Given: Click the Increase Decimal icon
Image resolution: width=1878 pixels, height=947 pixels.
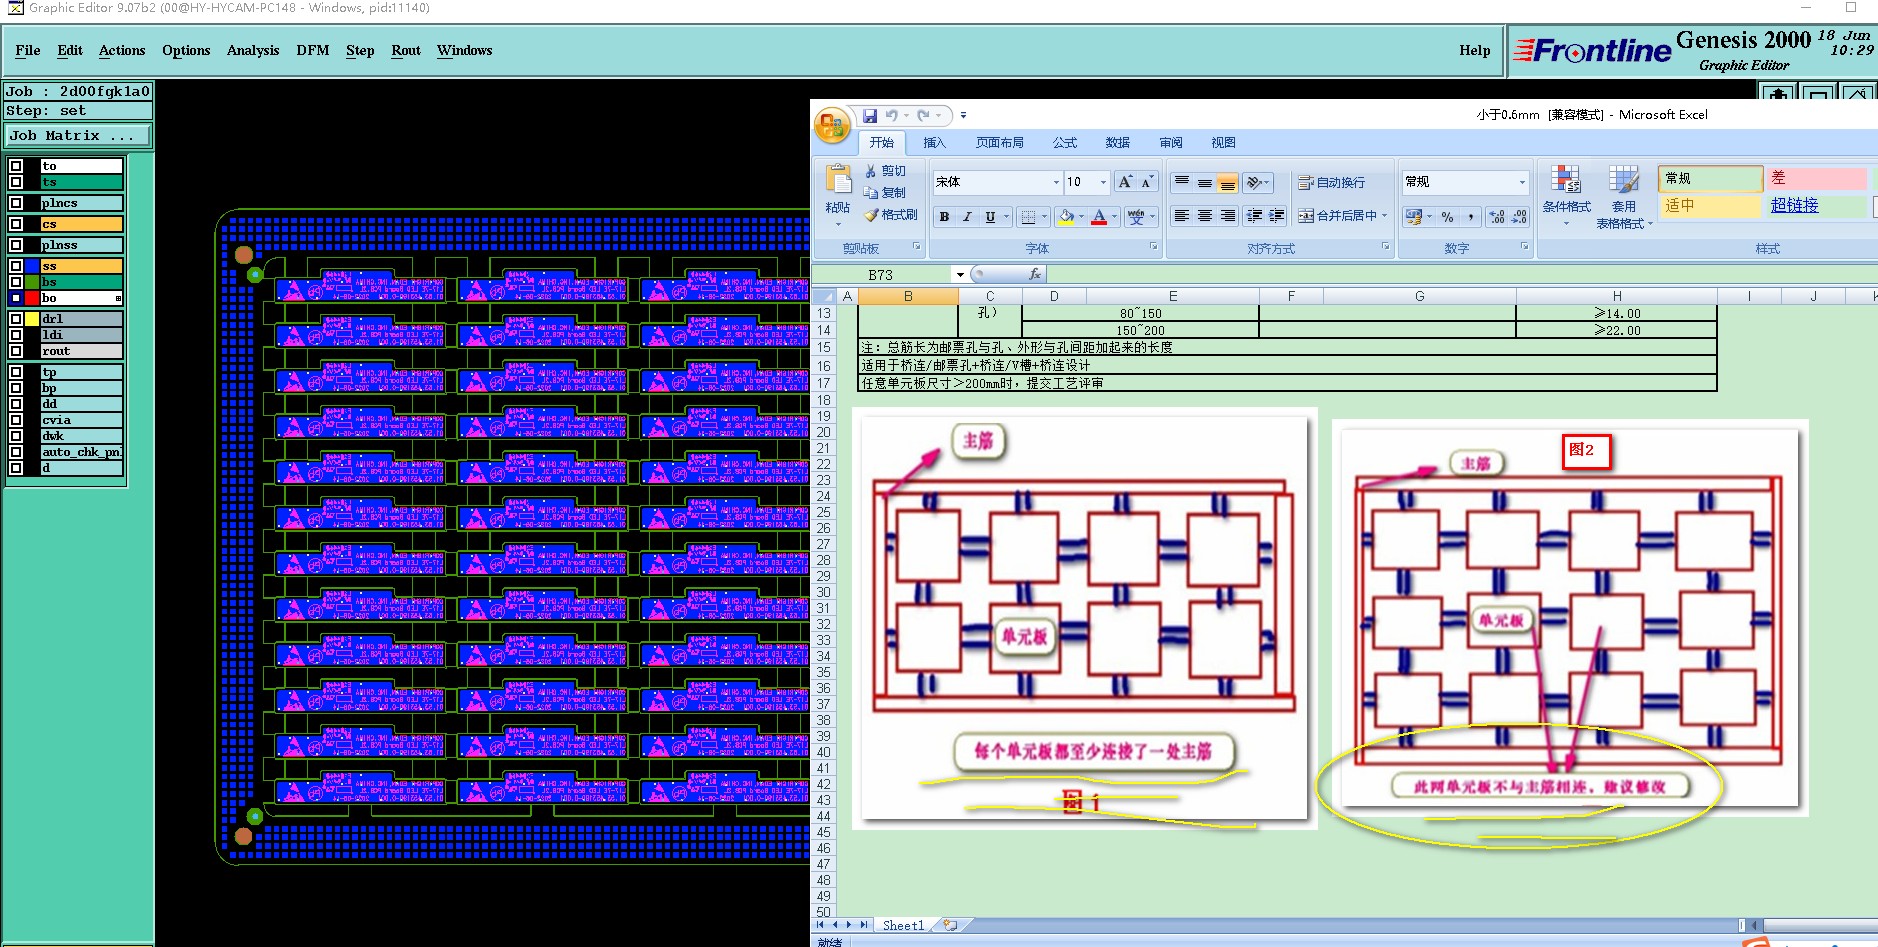Looking at the screenshot, I should click(1497, 217).
